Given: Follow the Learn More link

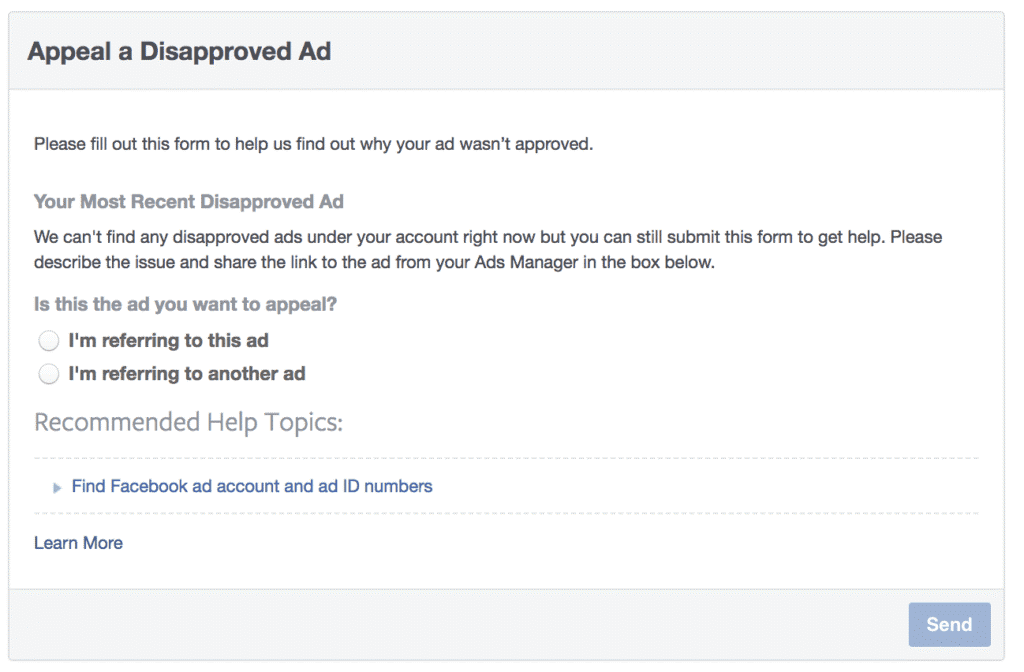Looking at the screenshot, I should 78,543.
